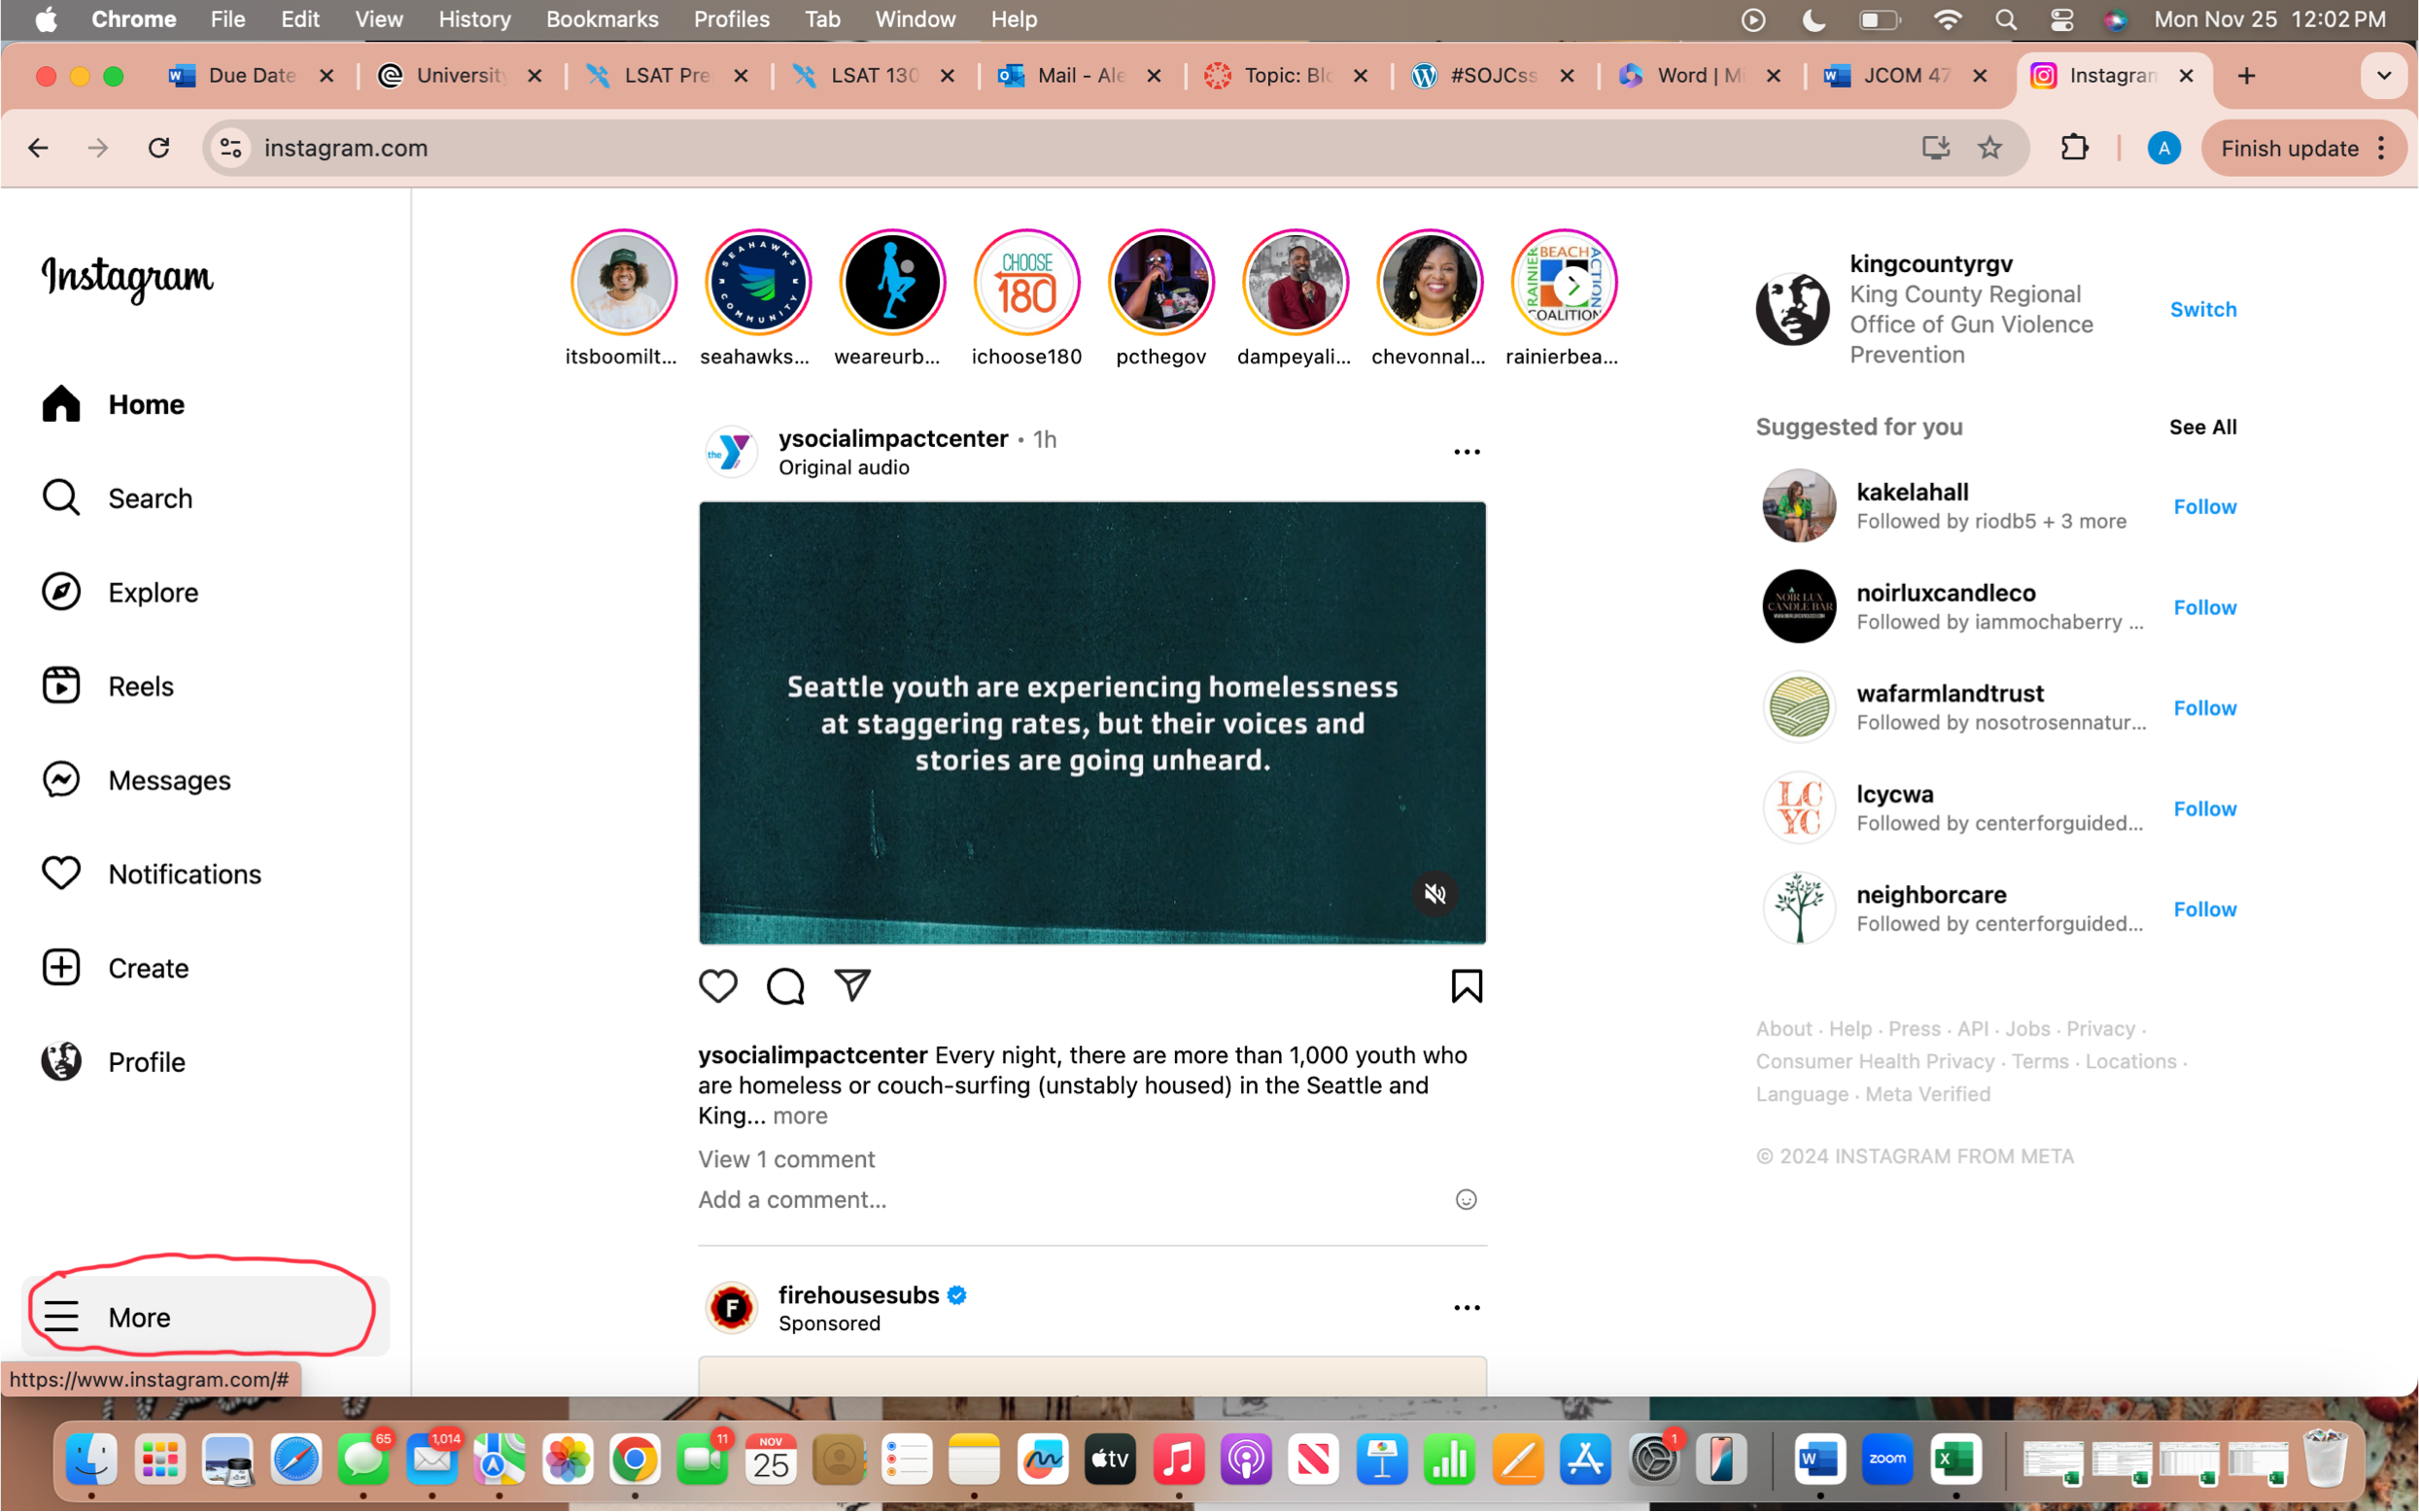Open the Chrome three-dot menu

pyautogui.click(x=2381, y=148)
